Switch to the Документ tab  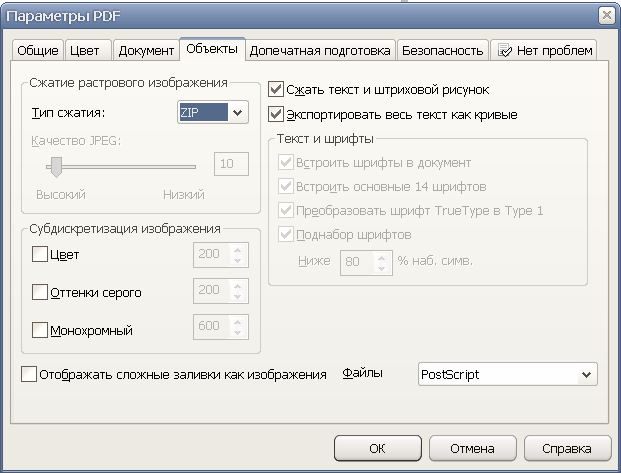(x=146, y=50)
